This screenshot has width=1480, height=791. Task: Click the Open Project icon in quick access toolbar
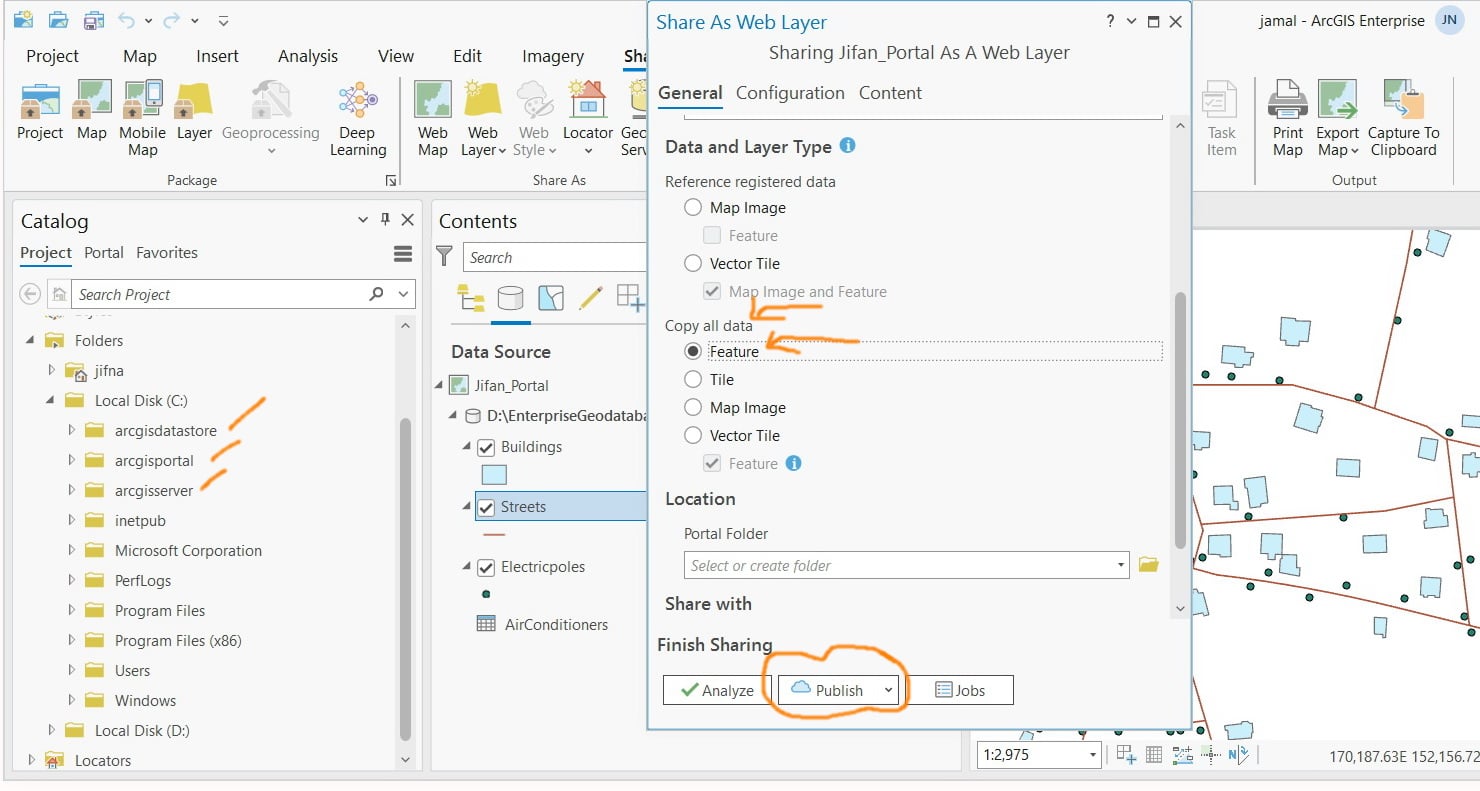click(59, 20)
